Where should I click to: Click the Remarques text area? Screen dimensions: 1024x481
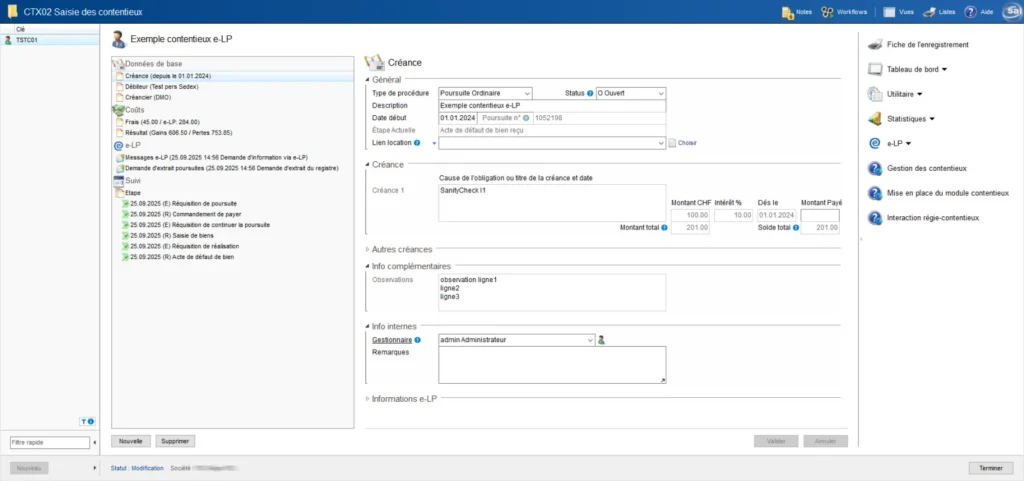pyautogui.click(x=552, y=365)
